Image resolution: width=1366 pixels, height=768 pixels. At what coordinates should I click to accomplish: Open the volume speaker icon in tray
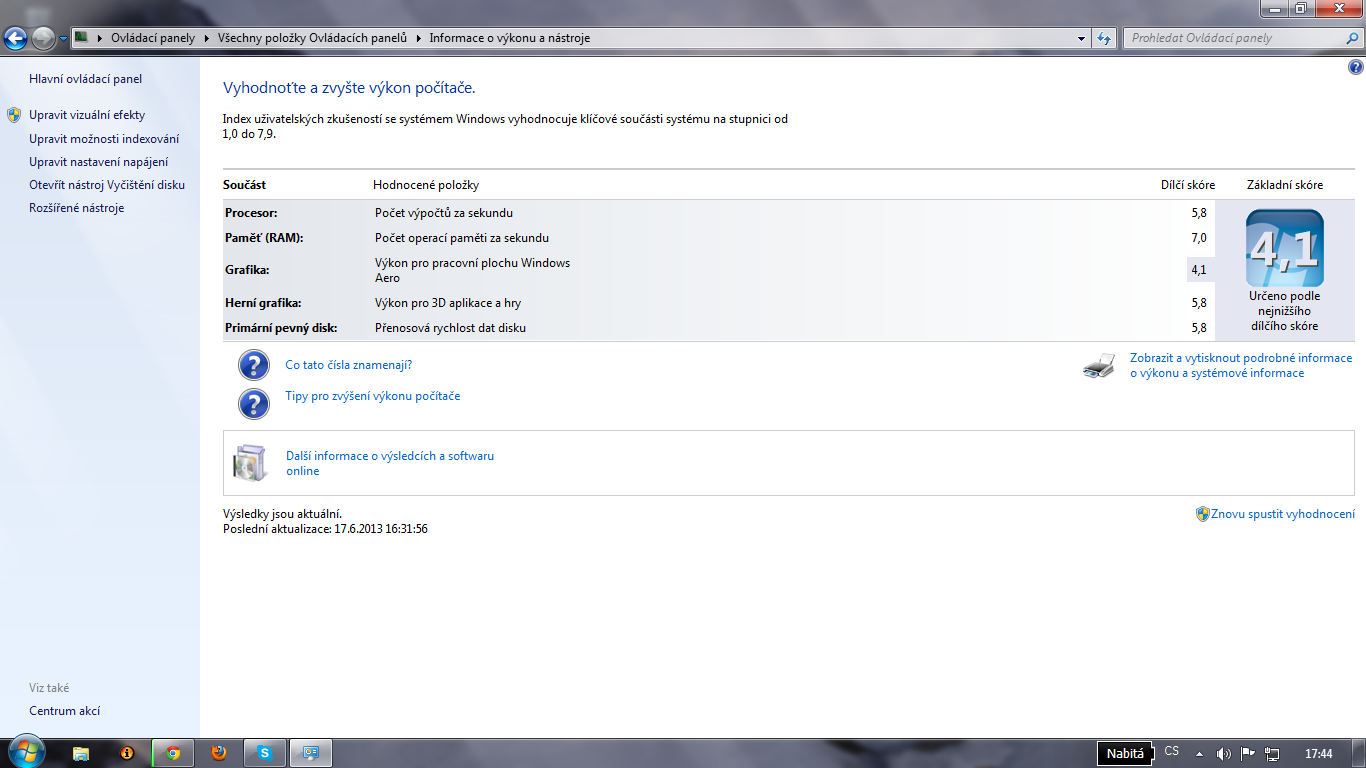click(x=1224, y=753)
